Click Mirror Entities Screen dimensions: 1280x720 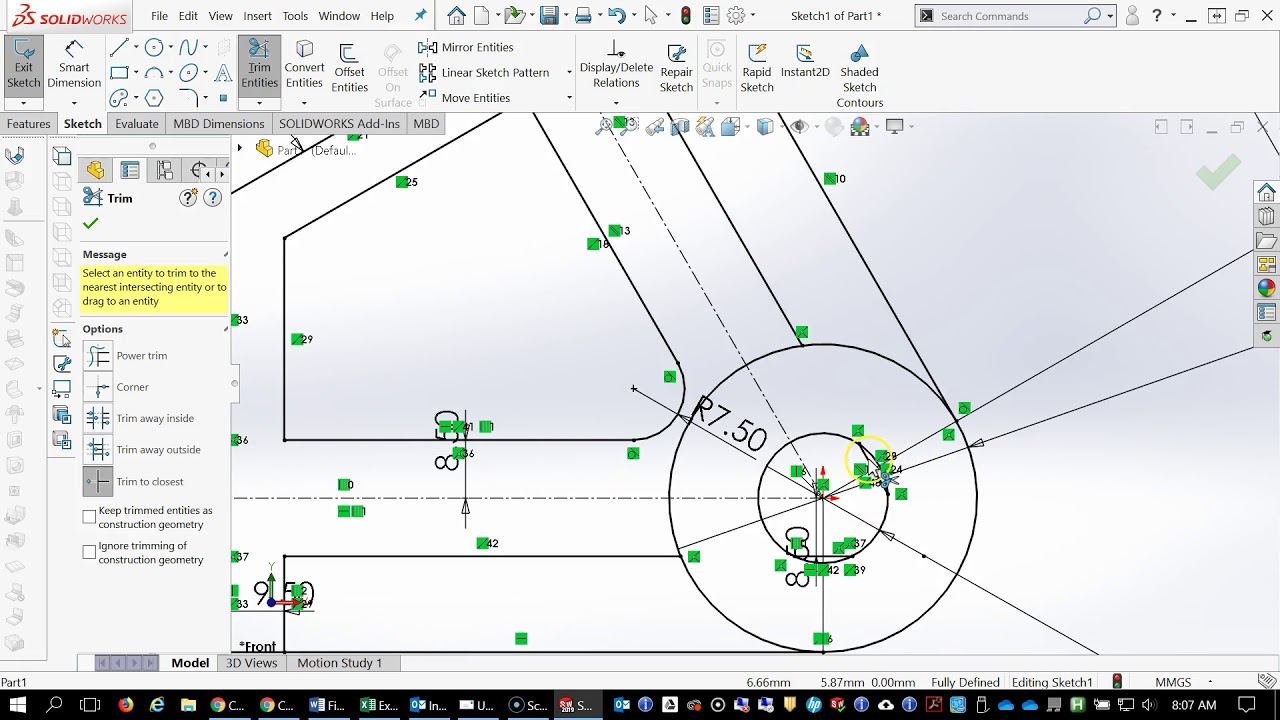pos(466,47)
